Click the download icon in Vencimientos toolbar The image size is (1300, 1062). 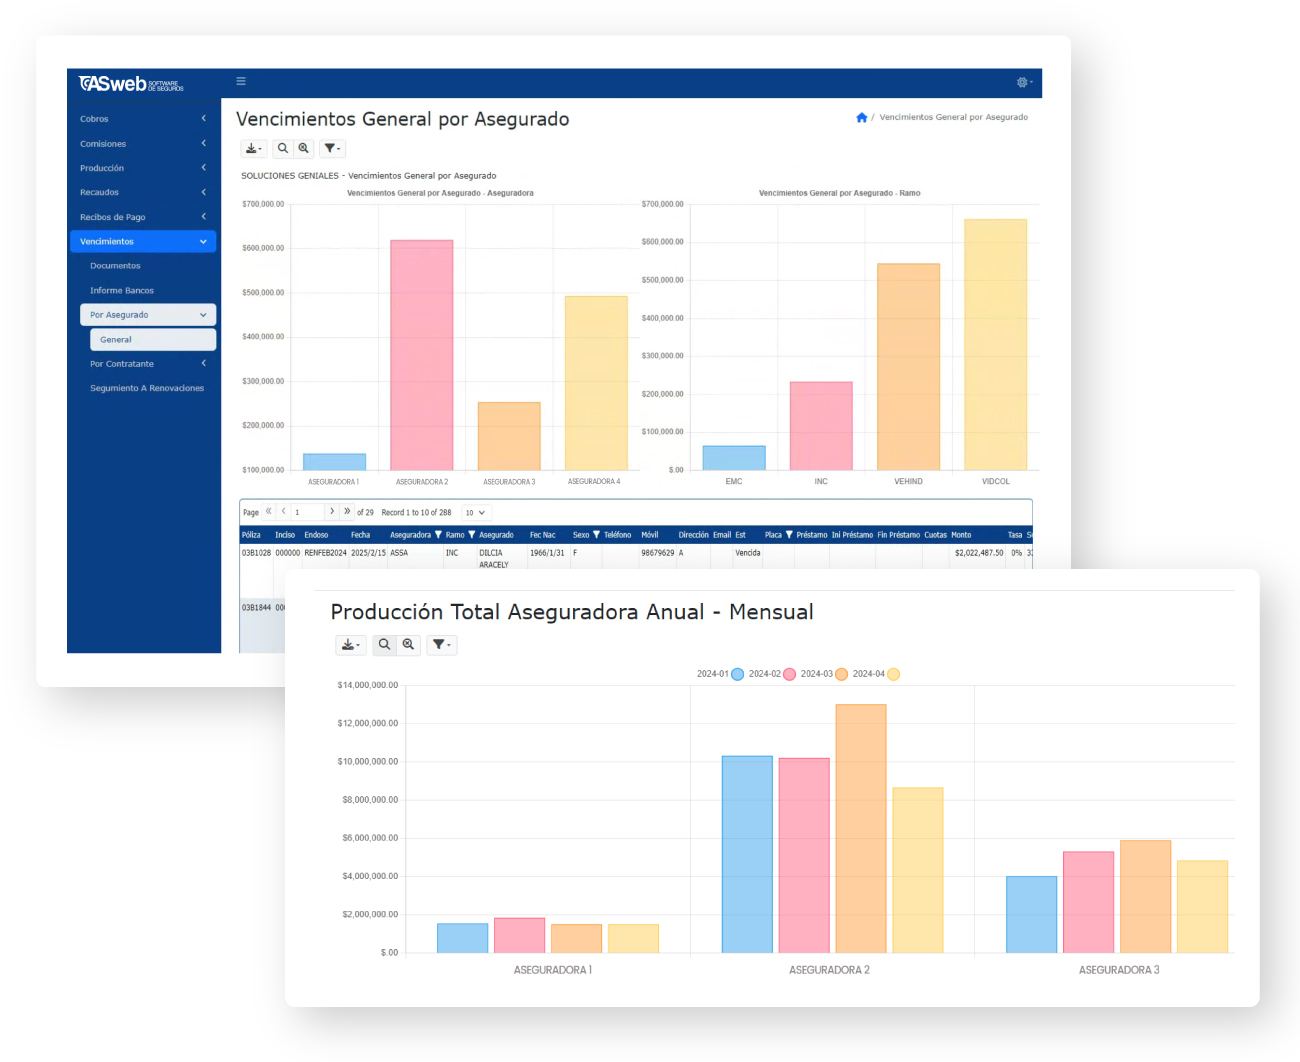253,148
